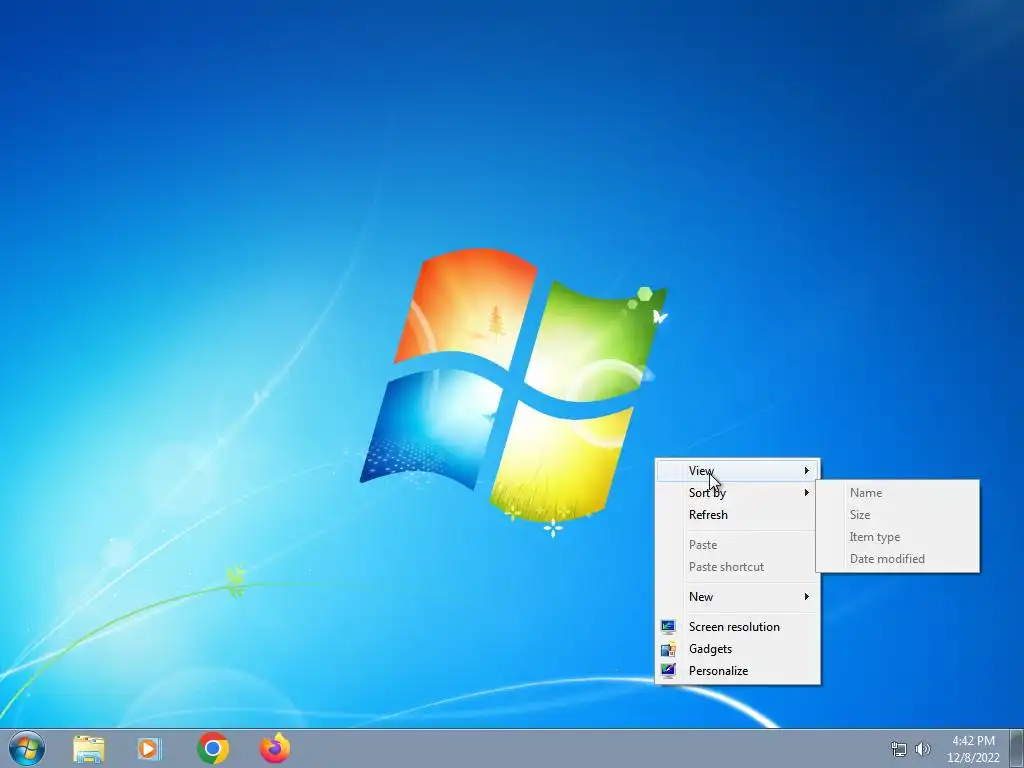Launch Google Chrome from the taskbar
The height and width of the screenshot is (768, 1024).
pos(212,748)
